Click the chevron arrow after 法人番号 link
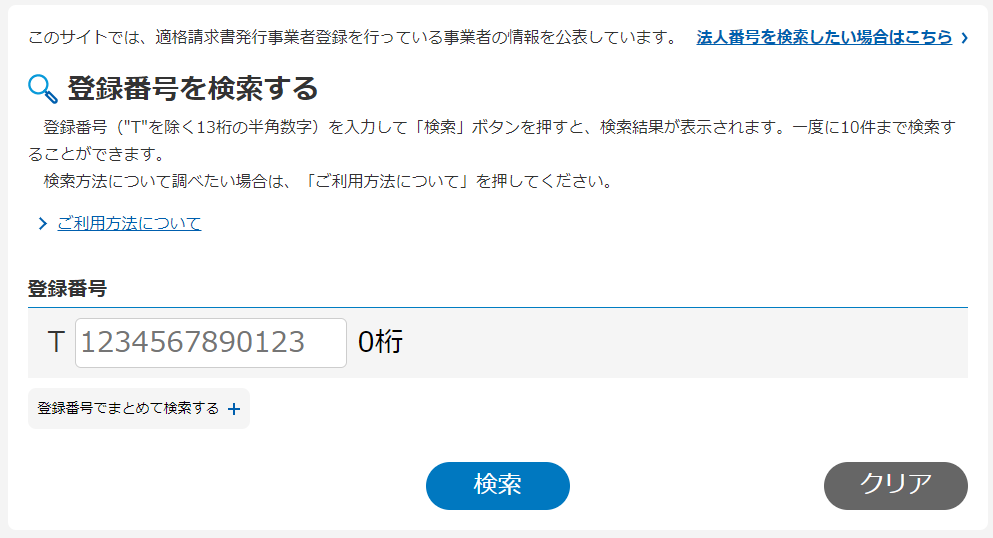 click(965, 38)
